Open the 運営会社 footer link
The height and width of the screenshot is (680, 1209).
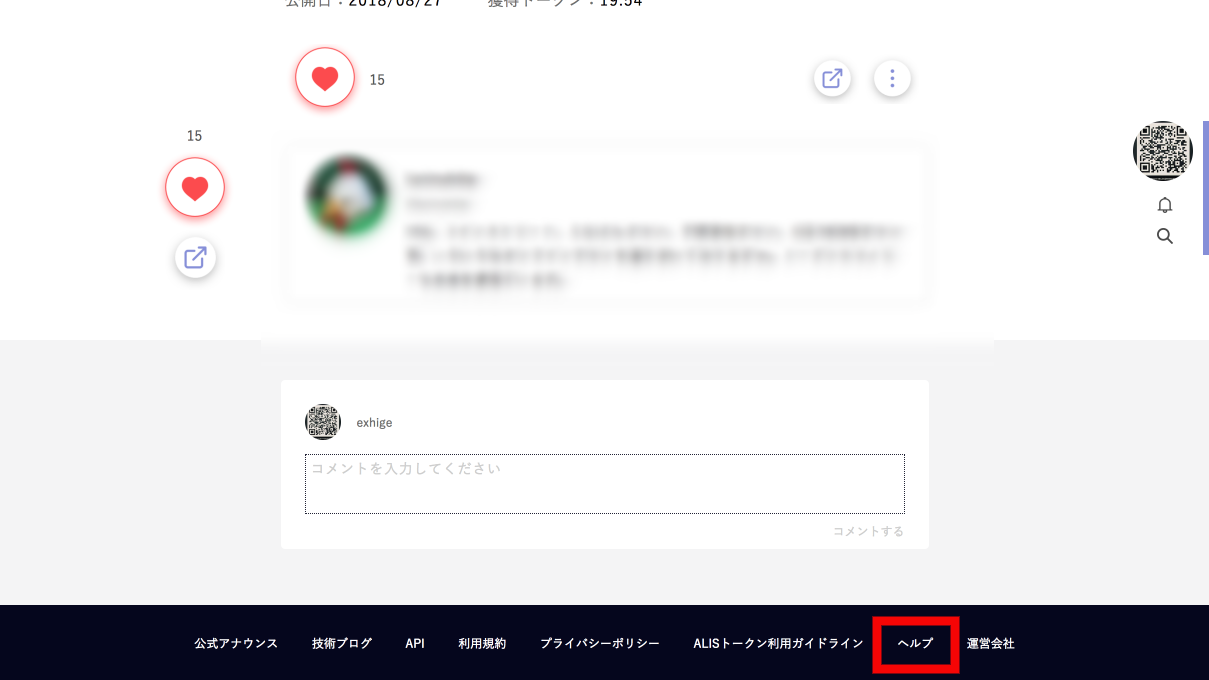pos(991,644)
